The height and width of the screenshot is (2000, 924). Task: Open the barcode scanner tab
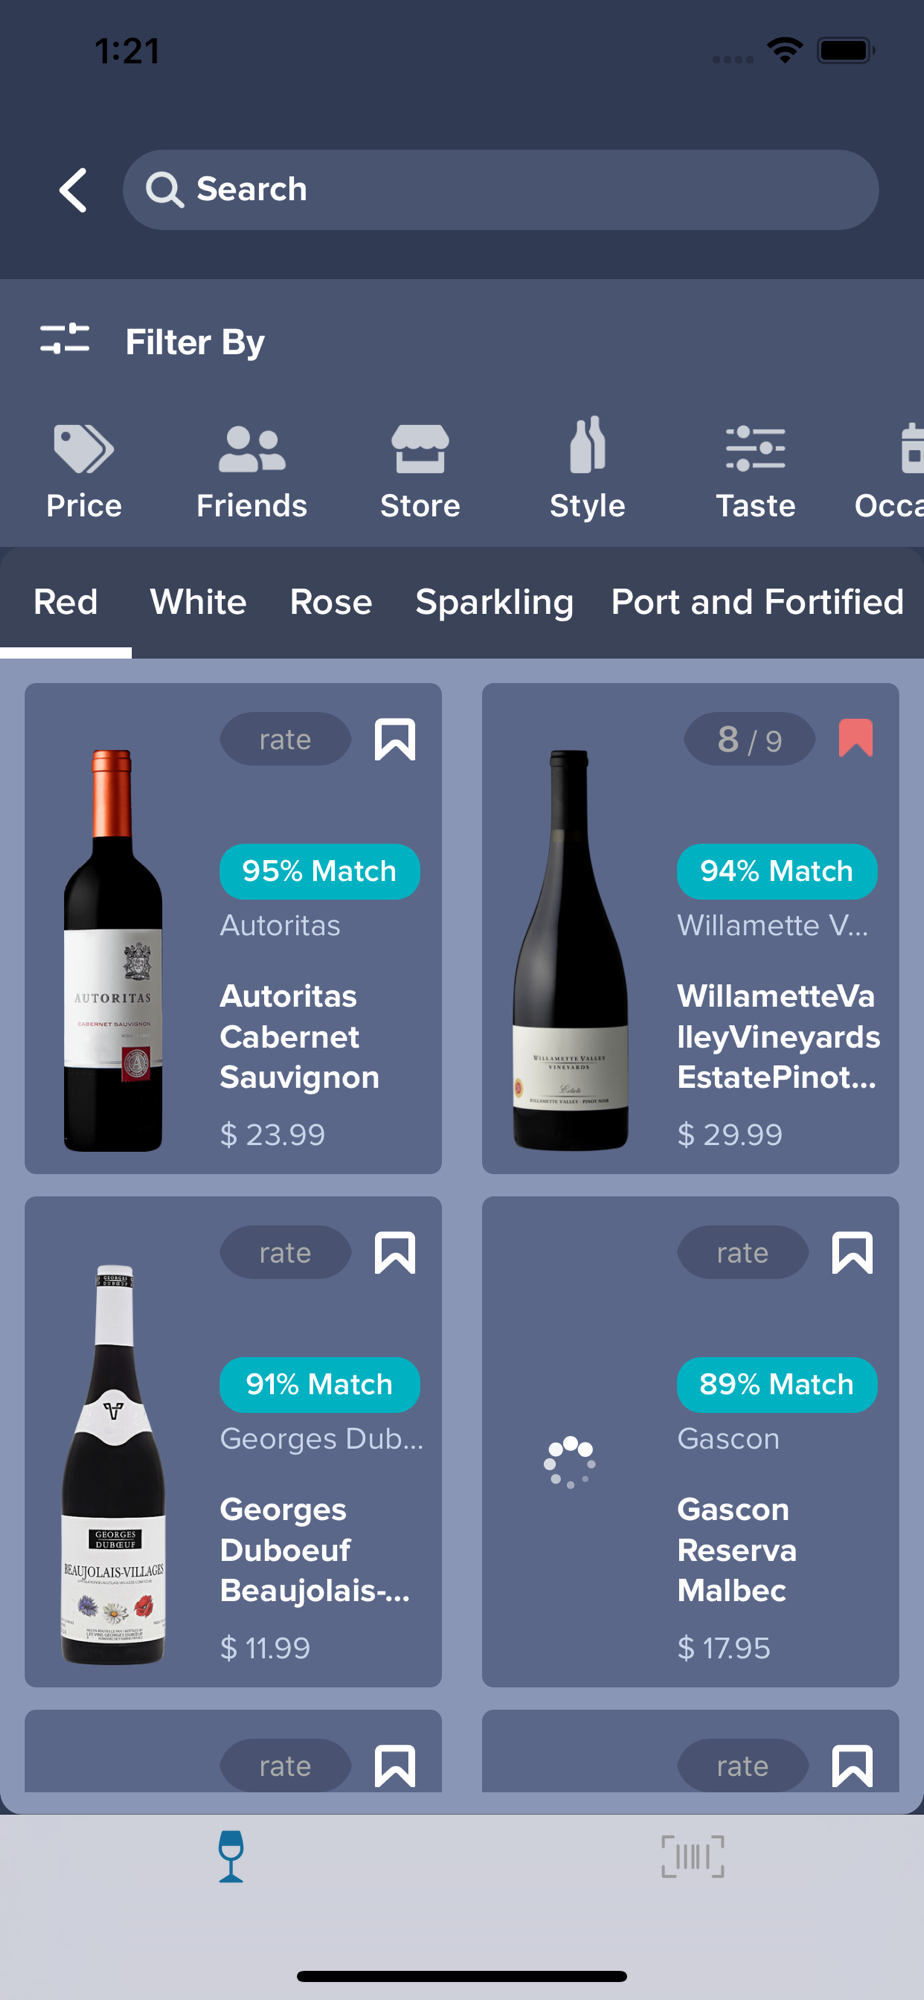tap(692, 1857)
